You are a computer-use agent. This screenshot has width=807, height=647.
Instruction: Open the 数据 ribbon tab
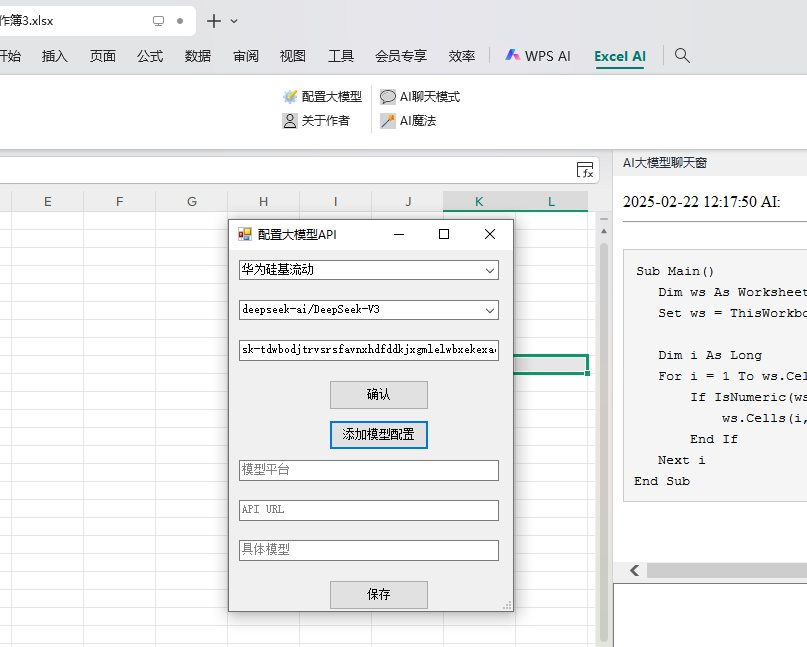point(198,56)
